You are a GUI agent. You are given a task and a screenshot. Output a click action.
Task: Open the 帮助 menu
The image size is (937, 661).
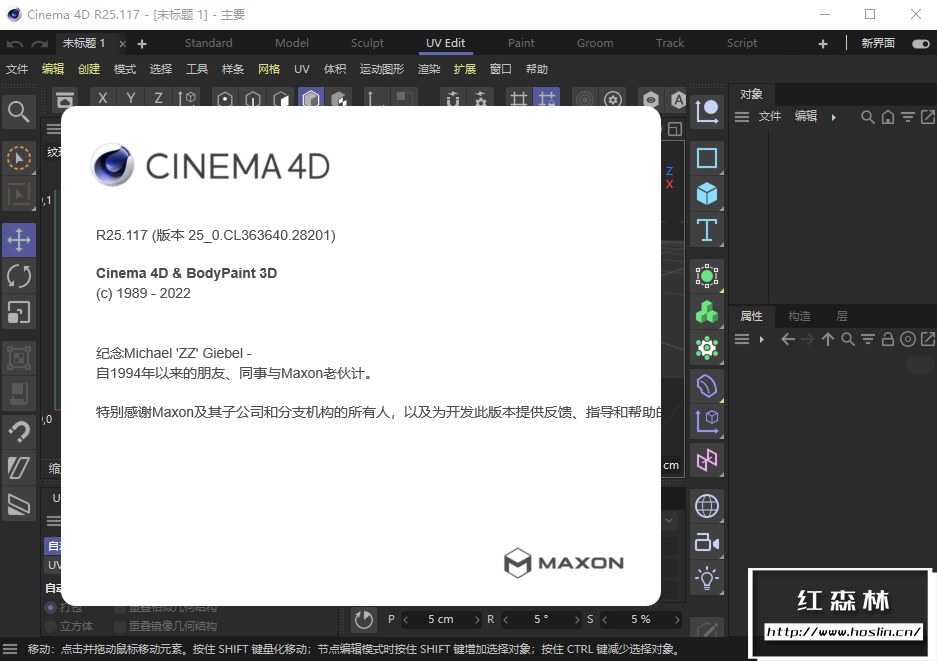536,69
